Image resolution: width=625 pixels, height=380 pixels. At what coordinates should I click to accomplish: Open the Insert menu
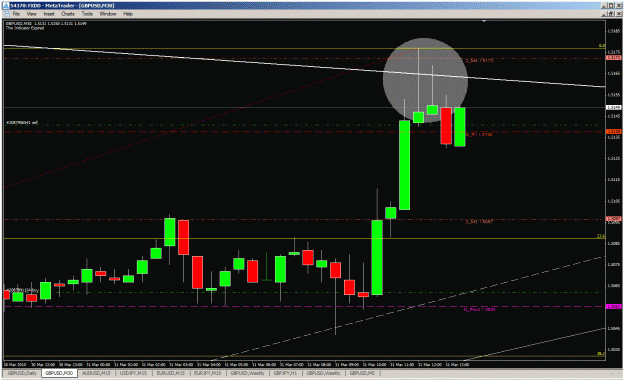tap(49, 14)
